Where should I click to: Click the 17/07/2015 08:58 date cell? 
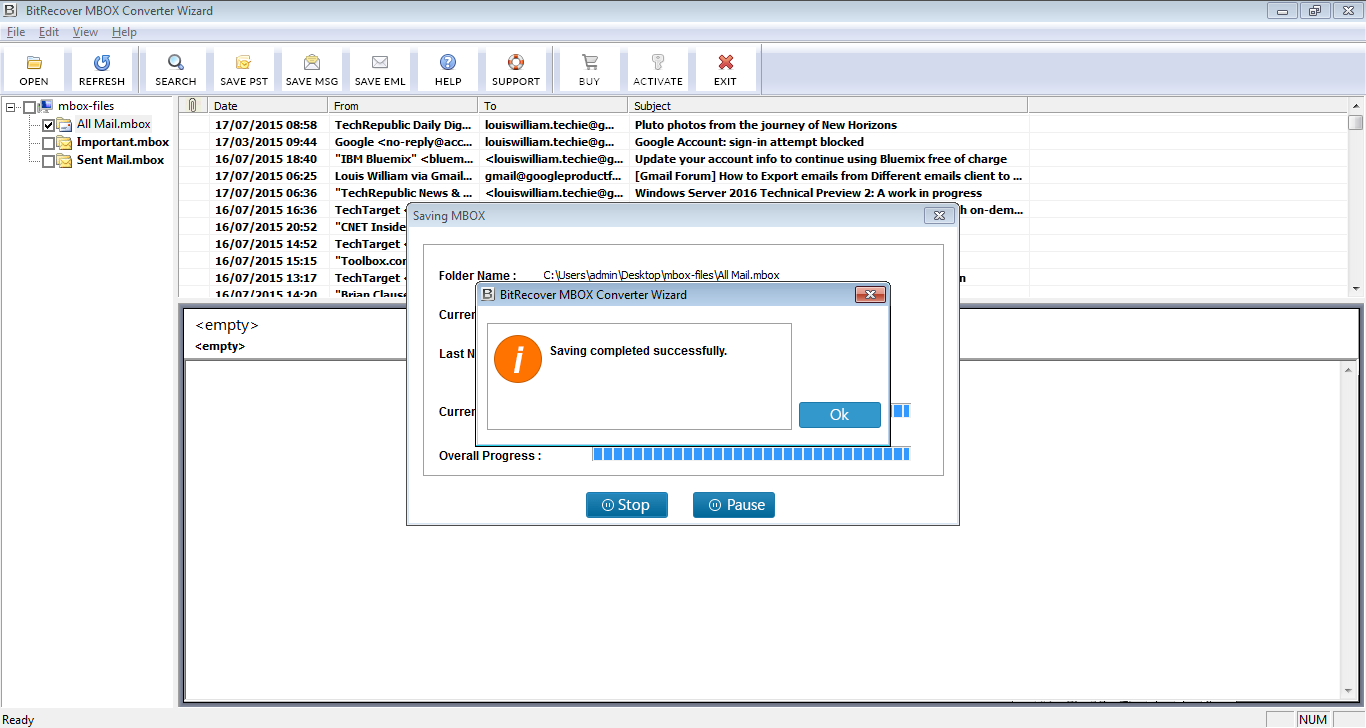[x=266, y=125]
